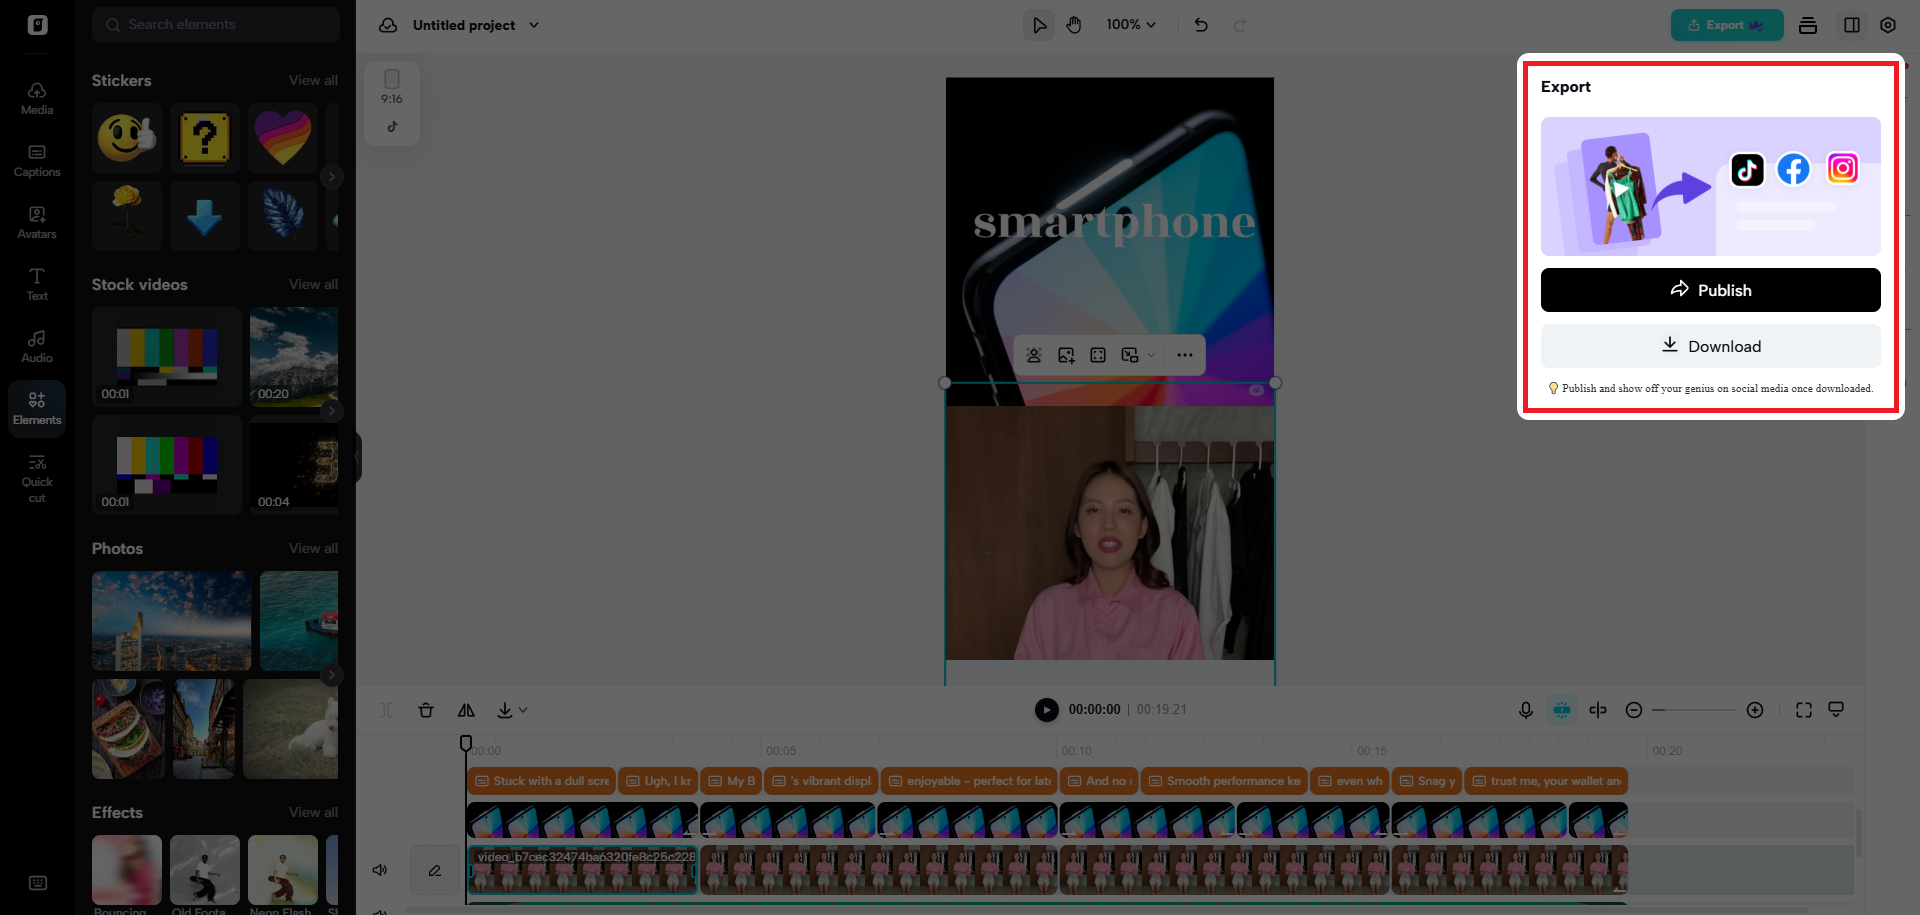Zoom in the timeline with plus icon
The image size is (1920, 915).
point(1755,710)
